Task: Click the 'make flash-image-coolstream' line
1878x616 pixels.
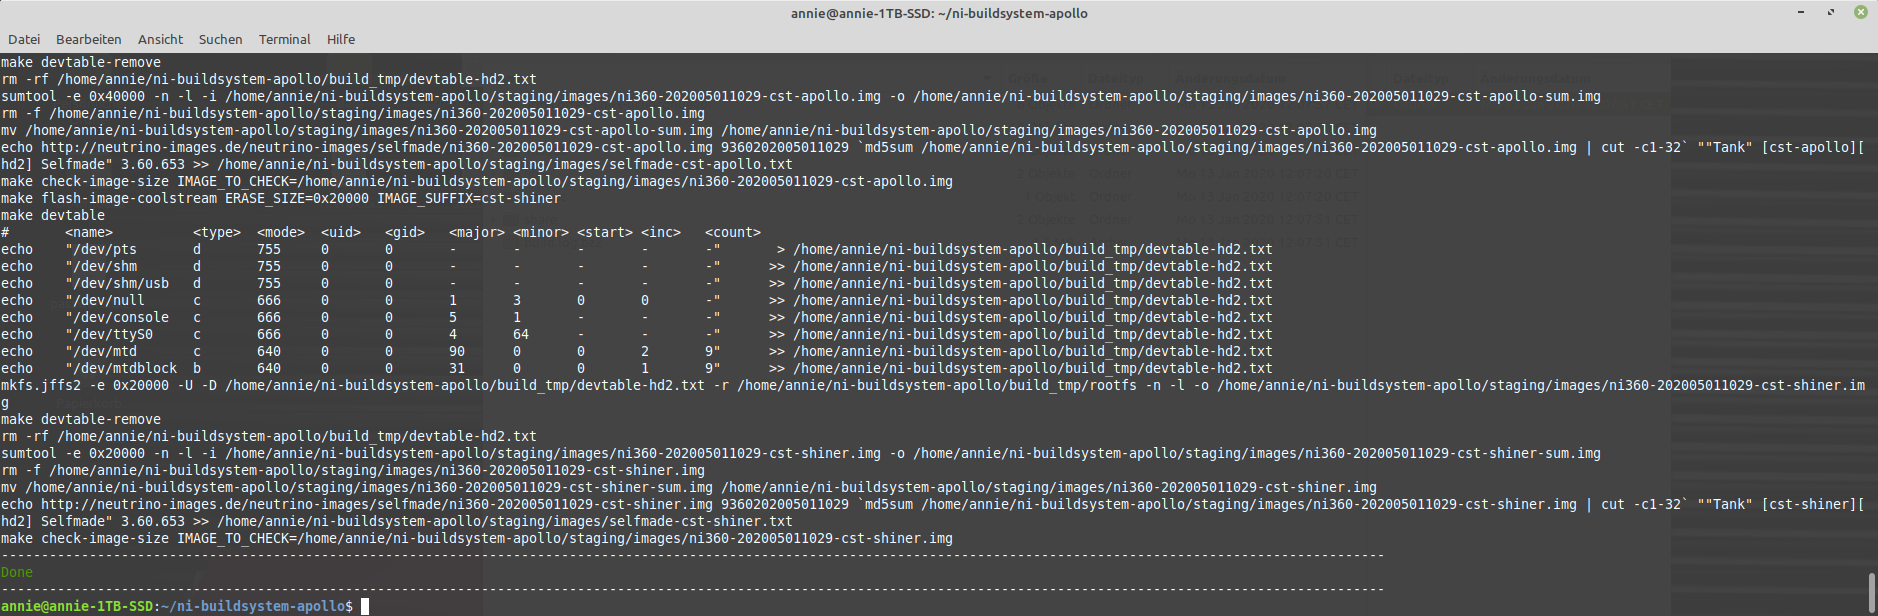Action: pos(280,198)
